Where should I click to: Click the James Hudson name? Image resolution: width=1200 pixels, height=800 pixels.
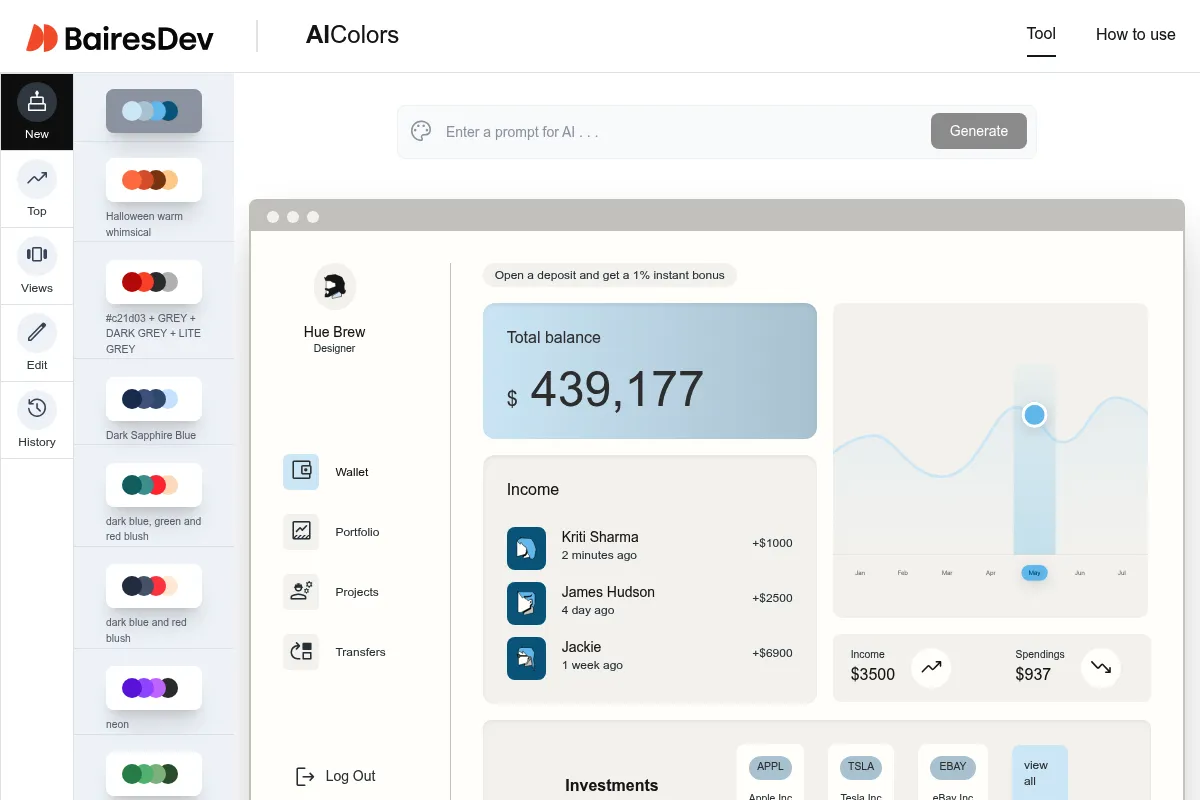point(608,592)
